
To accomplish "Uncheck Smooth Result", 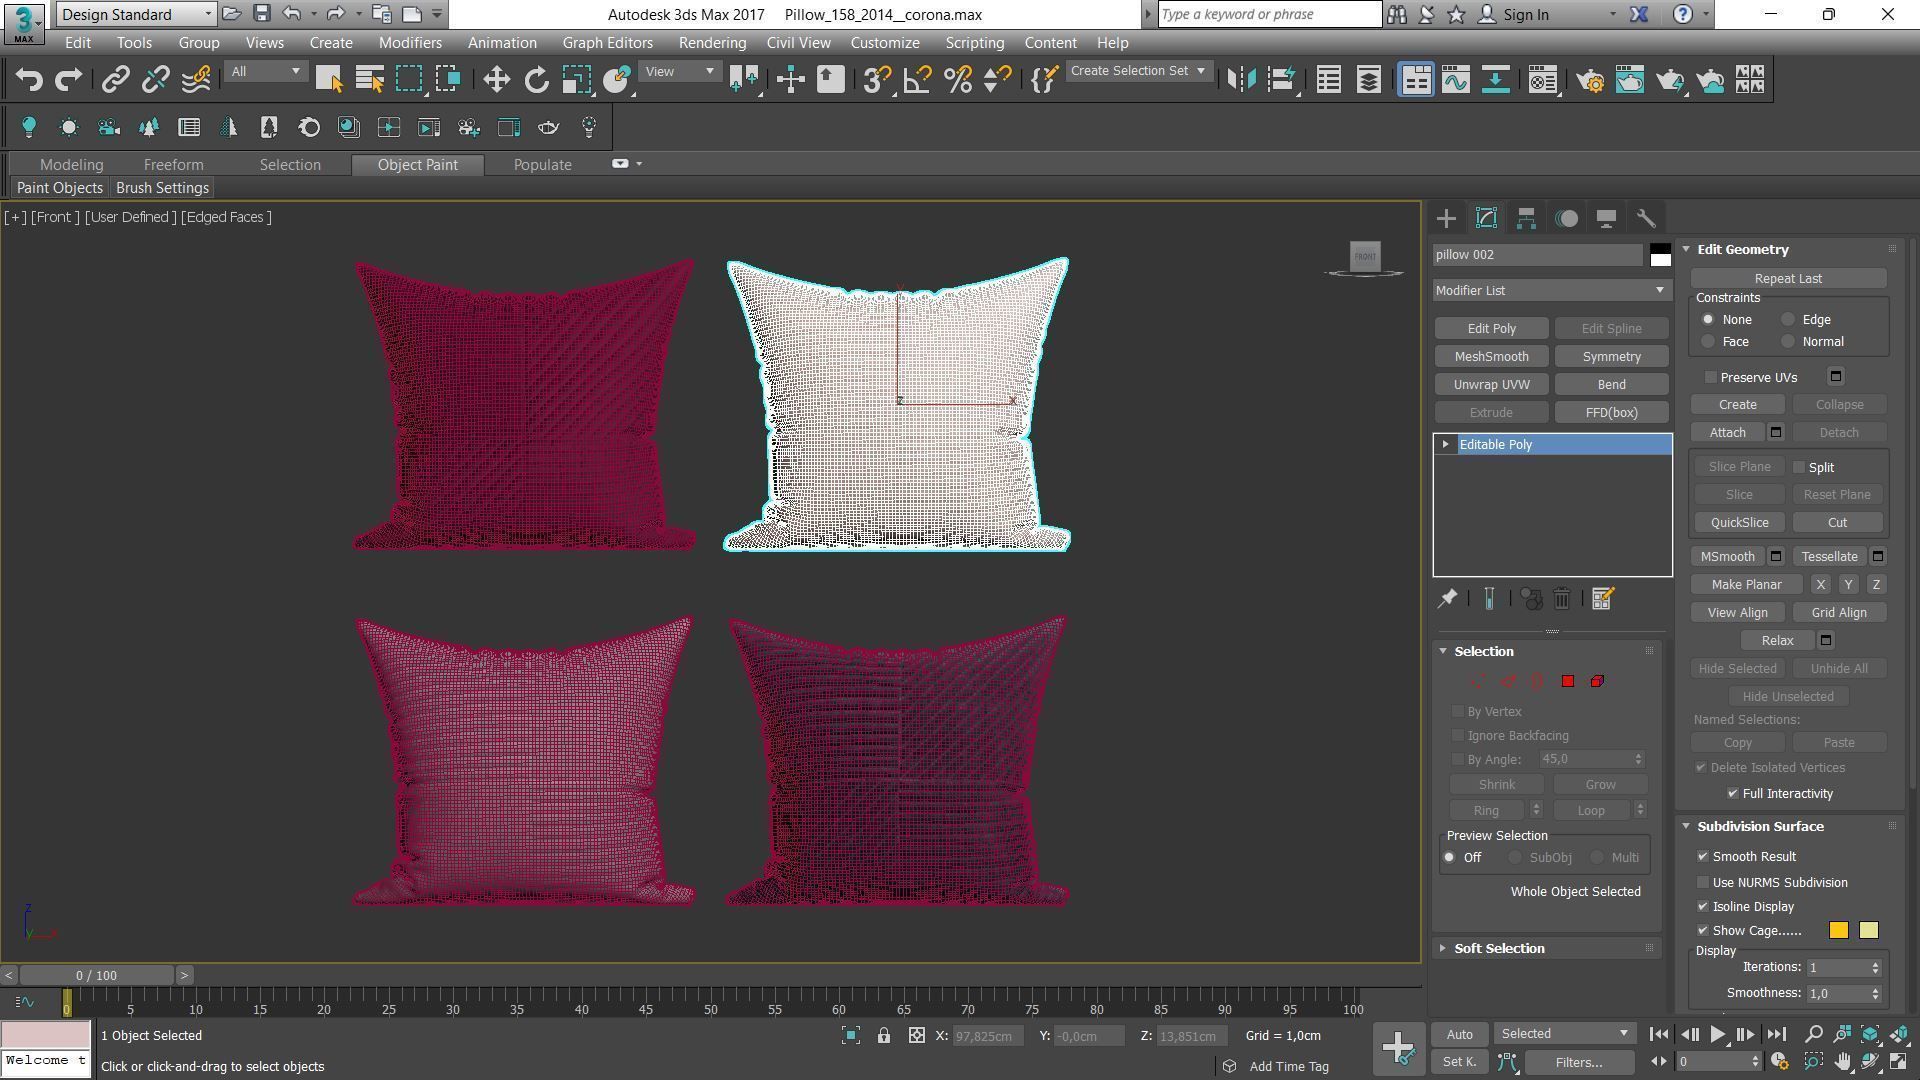I will (1703, 856).
